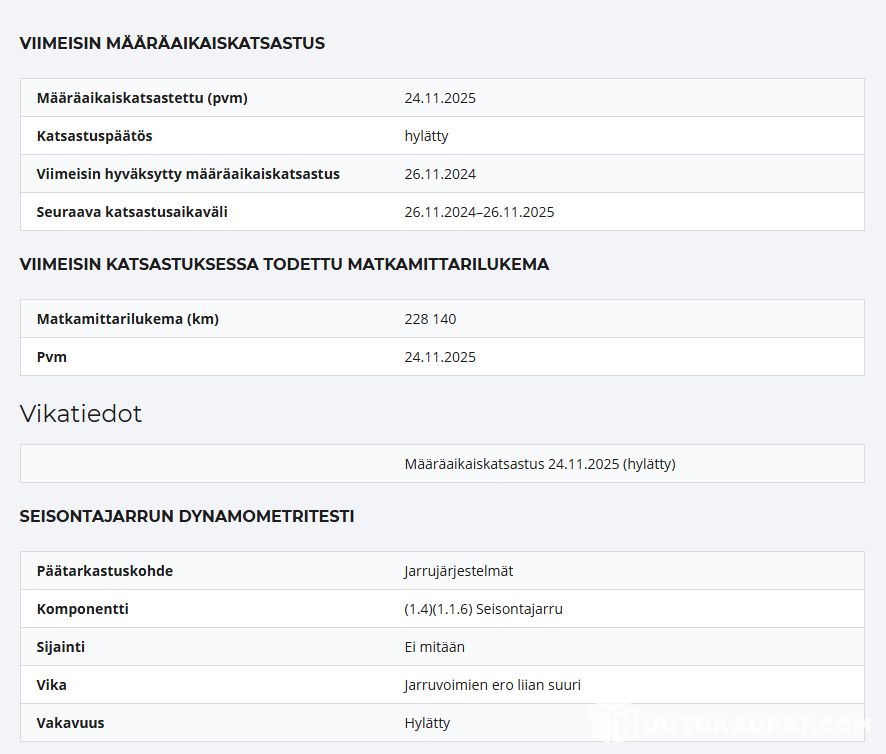Image resolution: width=886 pixels, height=754 pixels.
Task: Click the '(1.4)(1.1.6) Seisontajarru' component value
Action: coord(483,609)
